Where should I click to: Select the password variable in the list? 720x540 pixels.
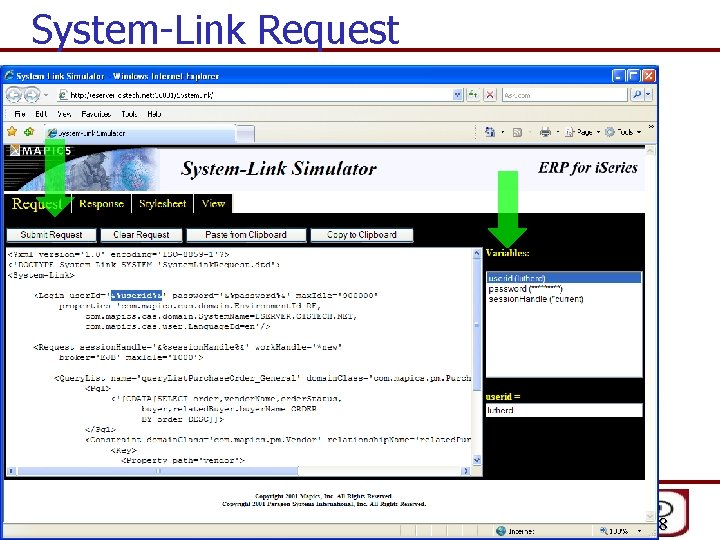click(564, 288)
